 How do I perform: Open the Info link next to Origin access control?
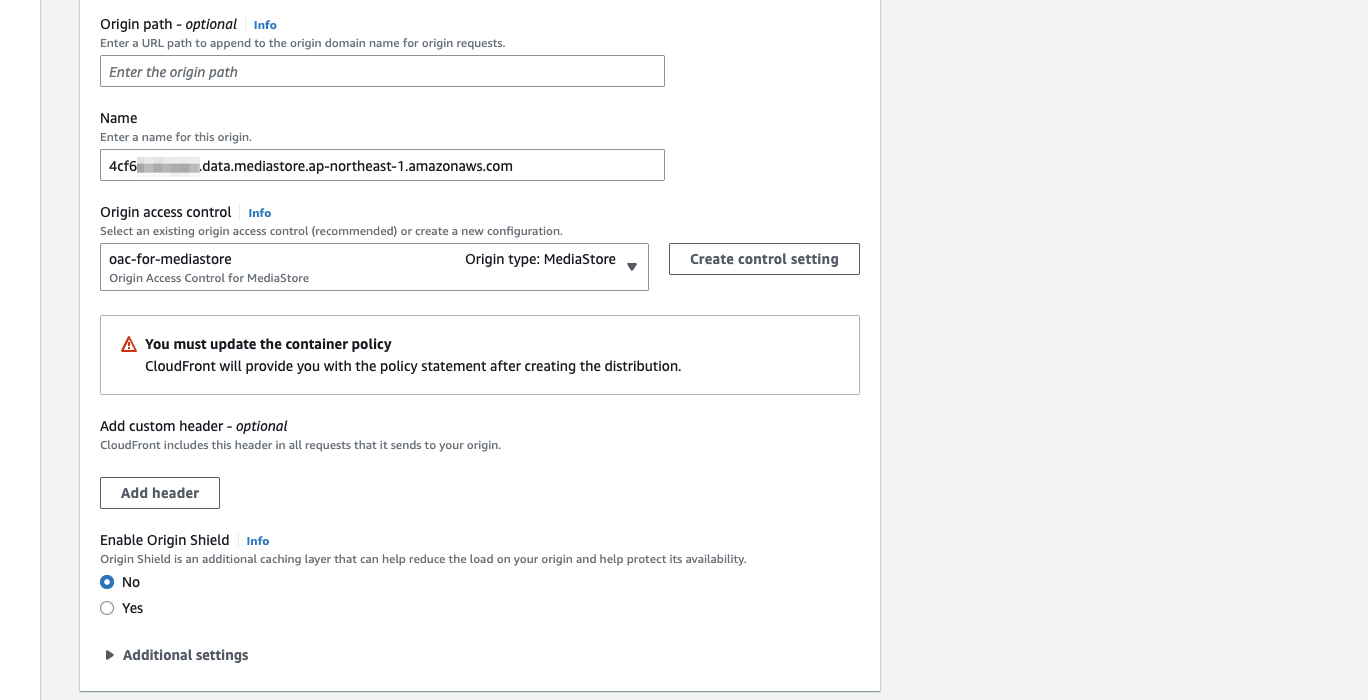[260, 213]
